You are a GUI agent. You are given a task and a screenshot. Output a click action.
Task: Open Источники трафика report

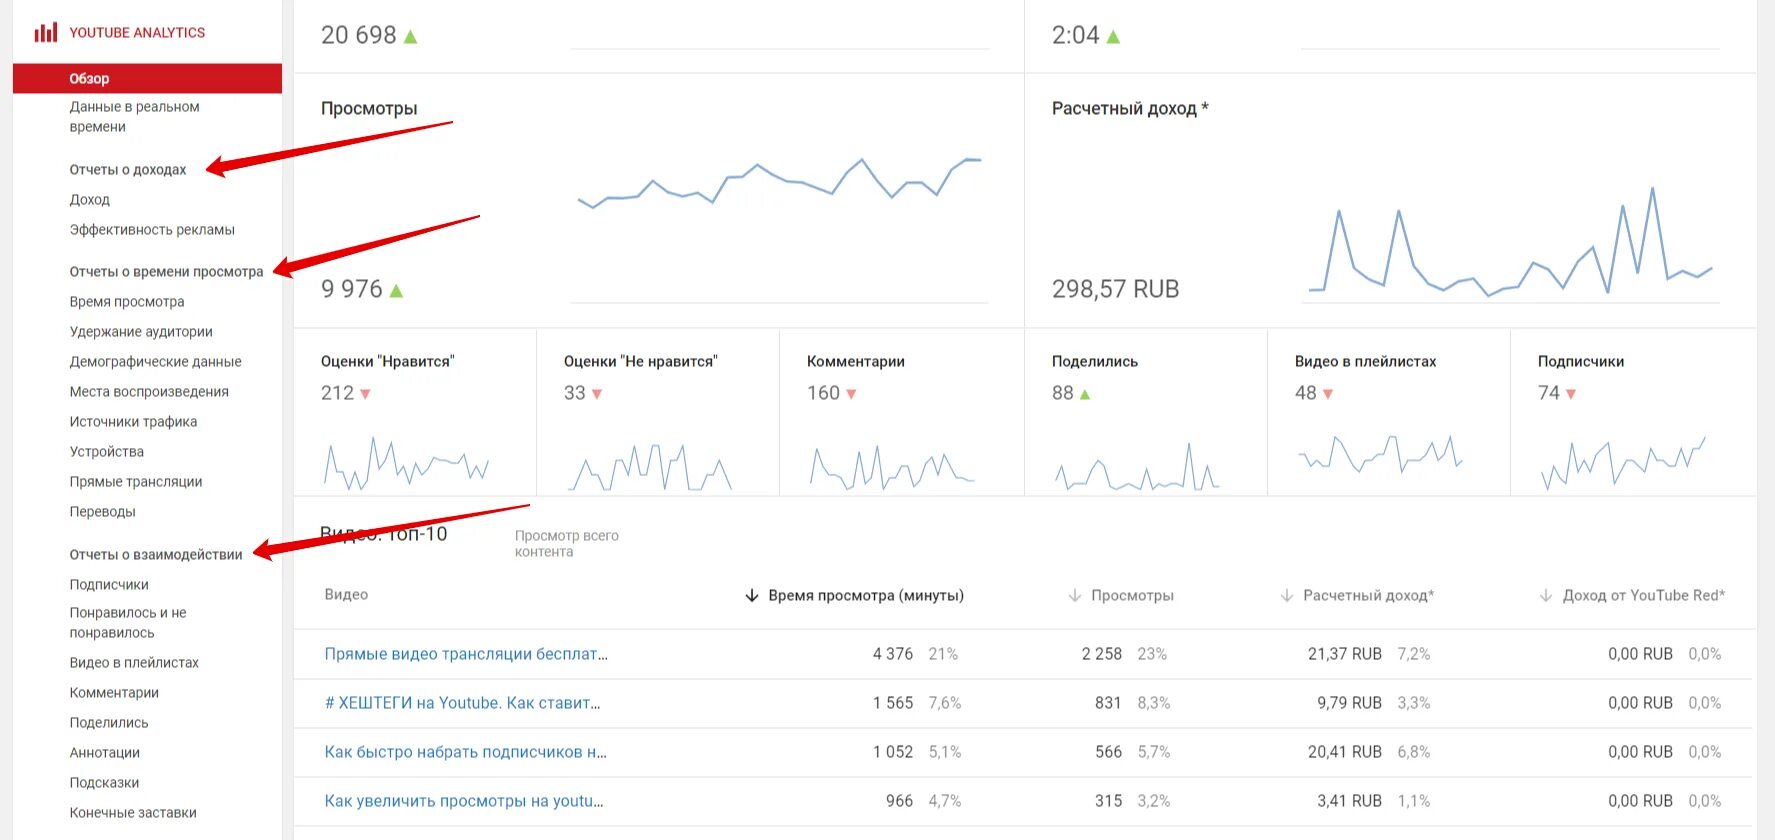tap(133, 422)
